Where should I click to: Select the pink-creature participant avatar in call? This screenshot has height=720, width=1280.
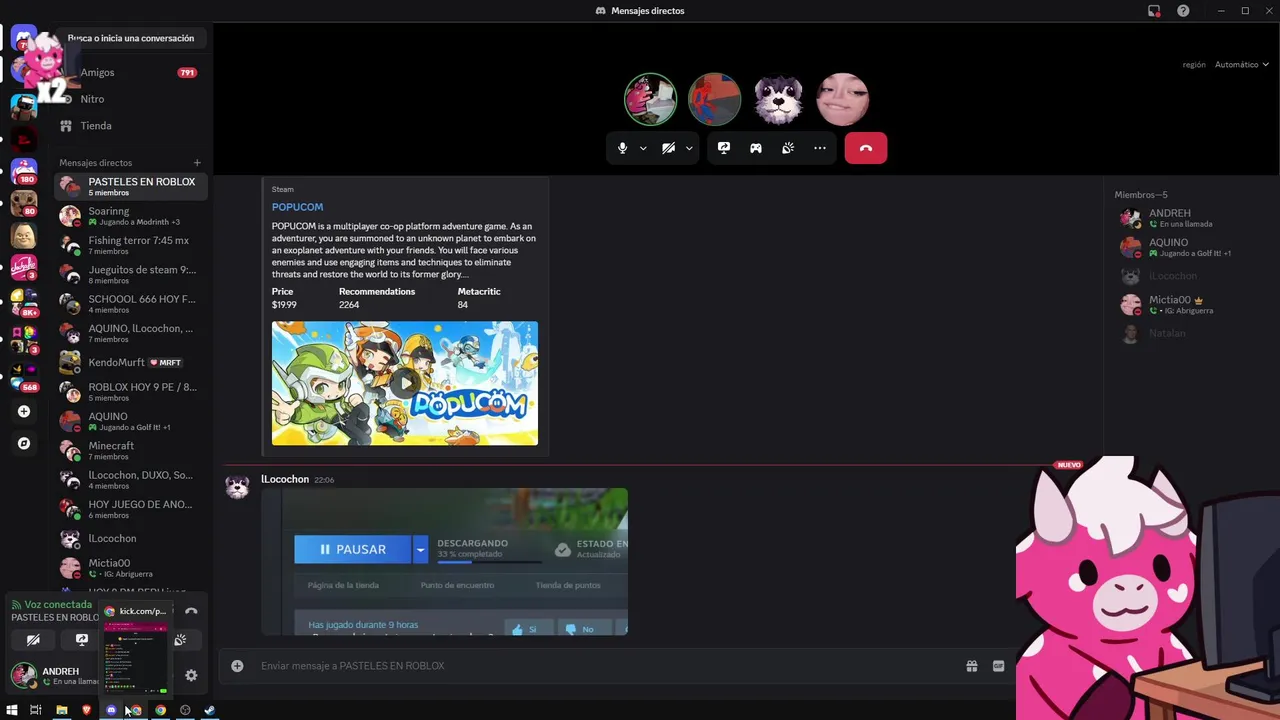tap(651, 99)
